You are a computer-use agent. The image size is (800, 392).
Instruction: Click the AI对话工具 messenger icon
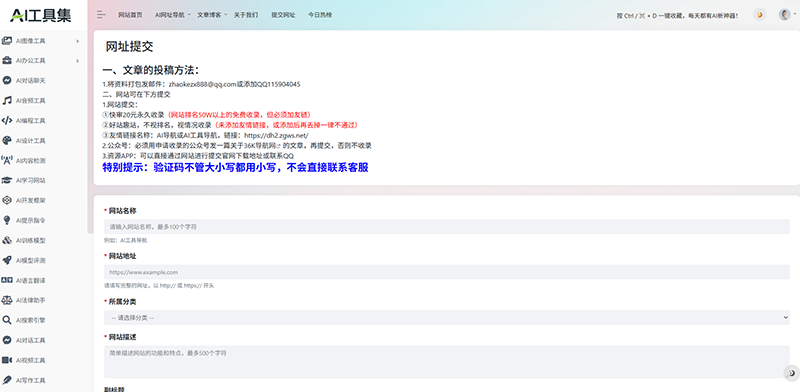[x=7, y=340]
